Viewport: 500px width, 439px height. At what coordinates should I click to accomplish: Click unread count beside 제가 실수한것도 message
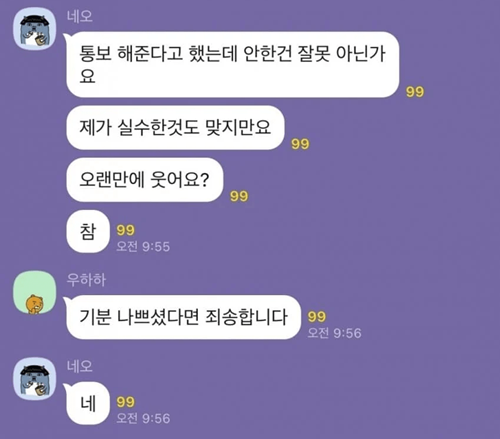[x=300, y=144]
